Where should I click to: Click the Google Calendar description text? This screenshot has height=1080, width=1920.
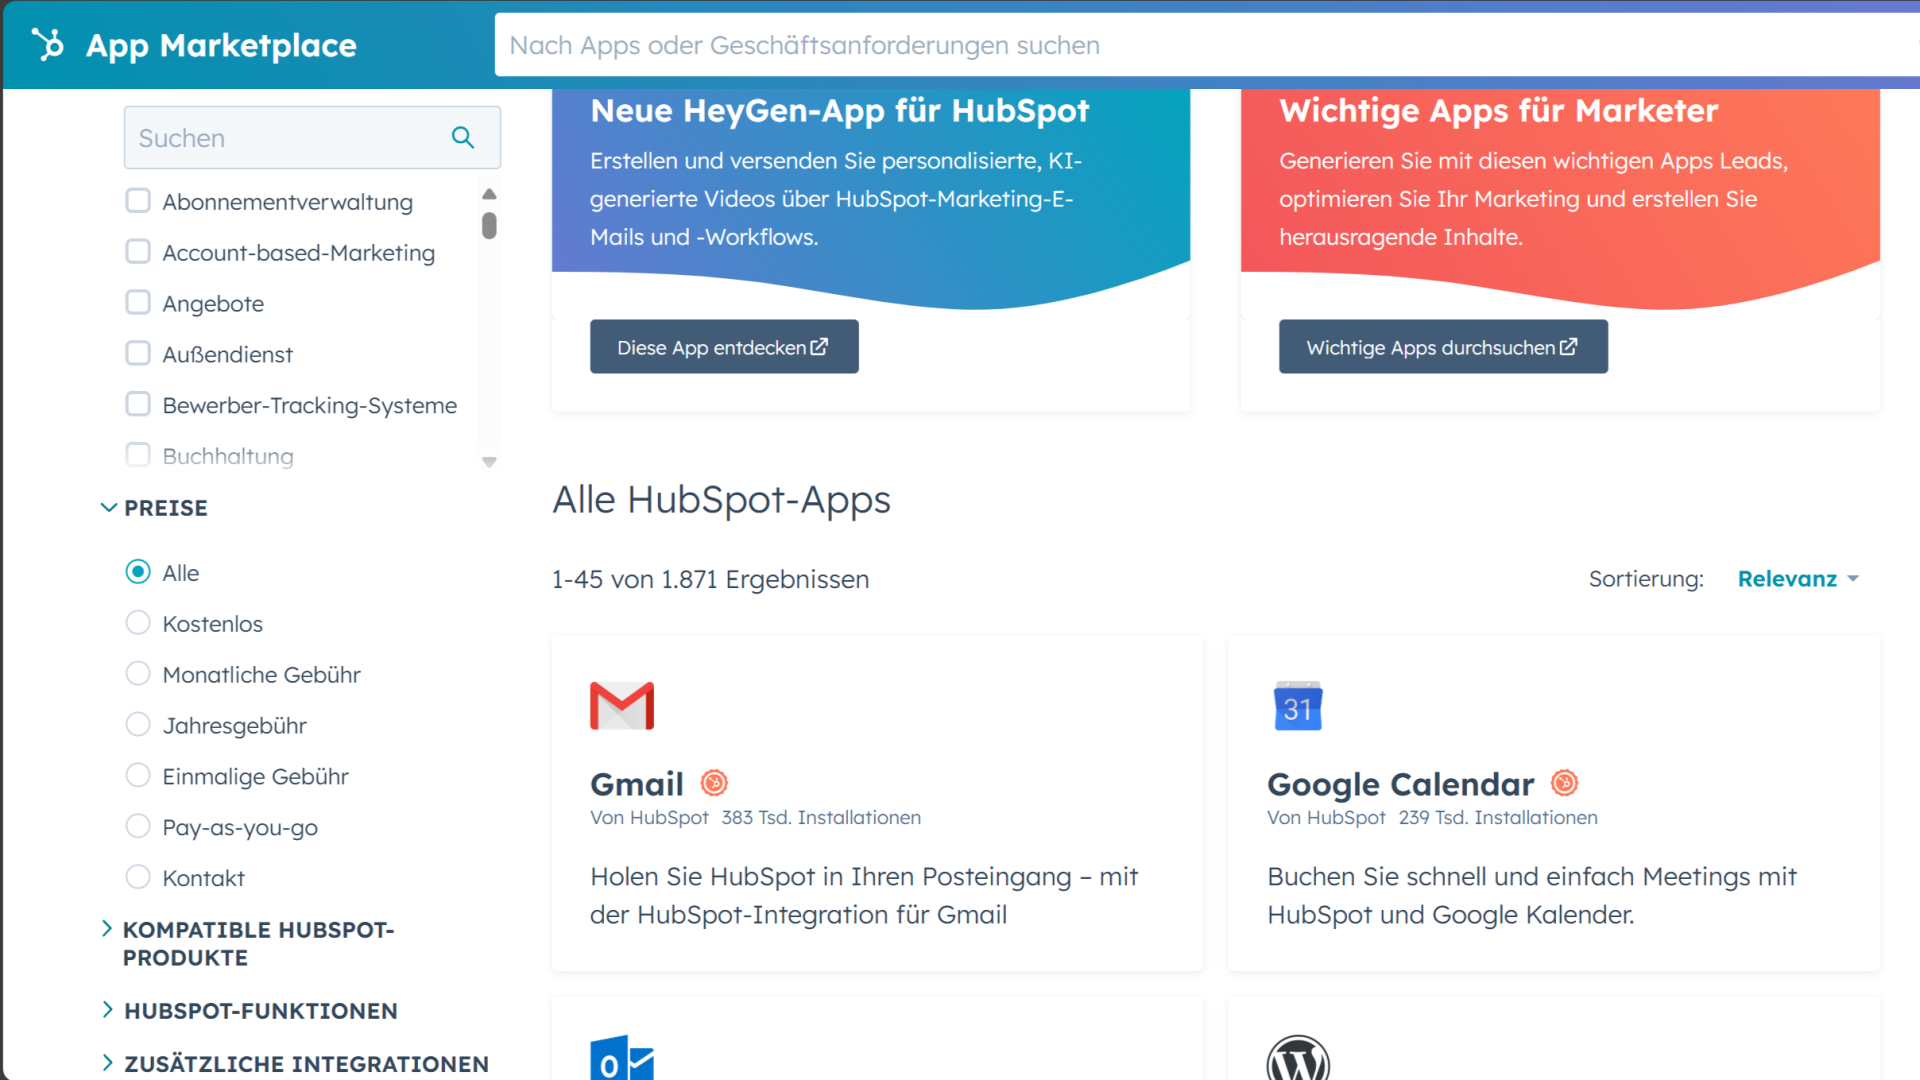pos(1532,895)
